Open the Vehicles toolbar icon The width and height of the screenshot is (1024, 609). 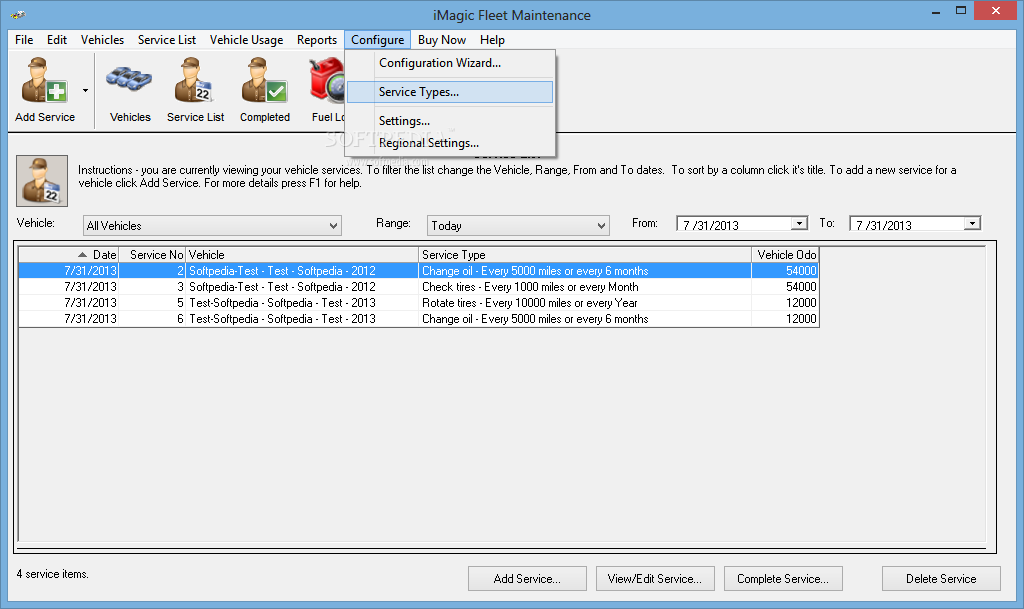(130, 89)
